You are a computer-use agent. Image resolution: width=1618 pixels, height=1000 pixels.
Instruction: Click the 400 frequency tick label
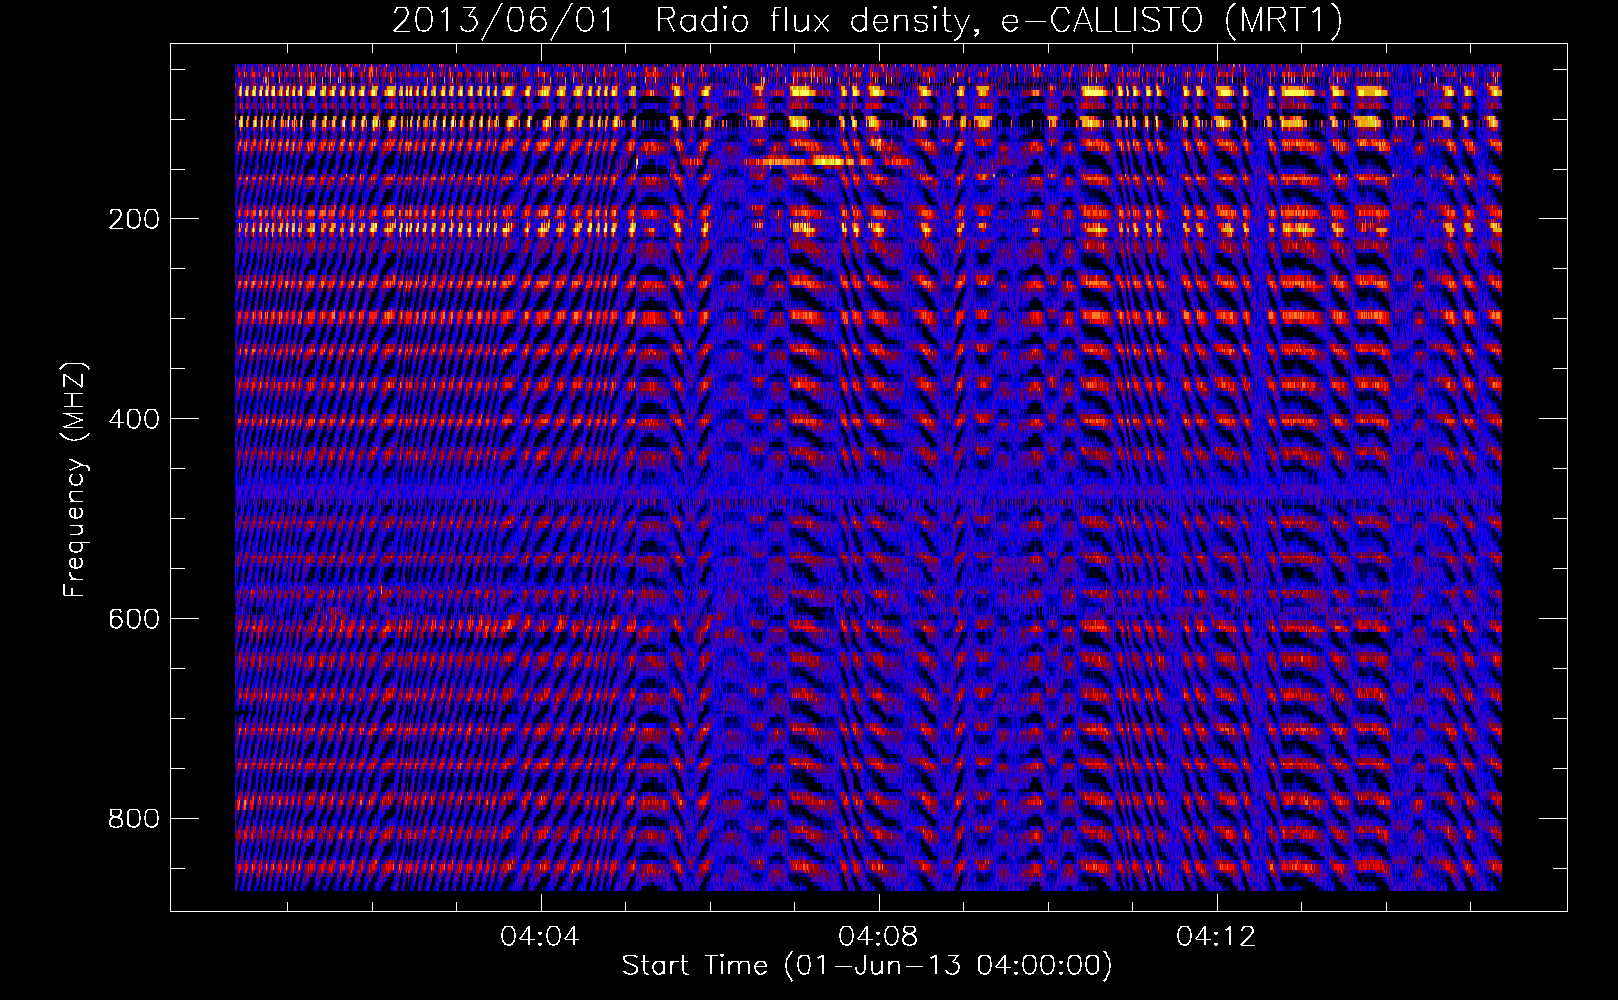click(134, 419)
